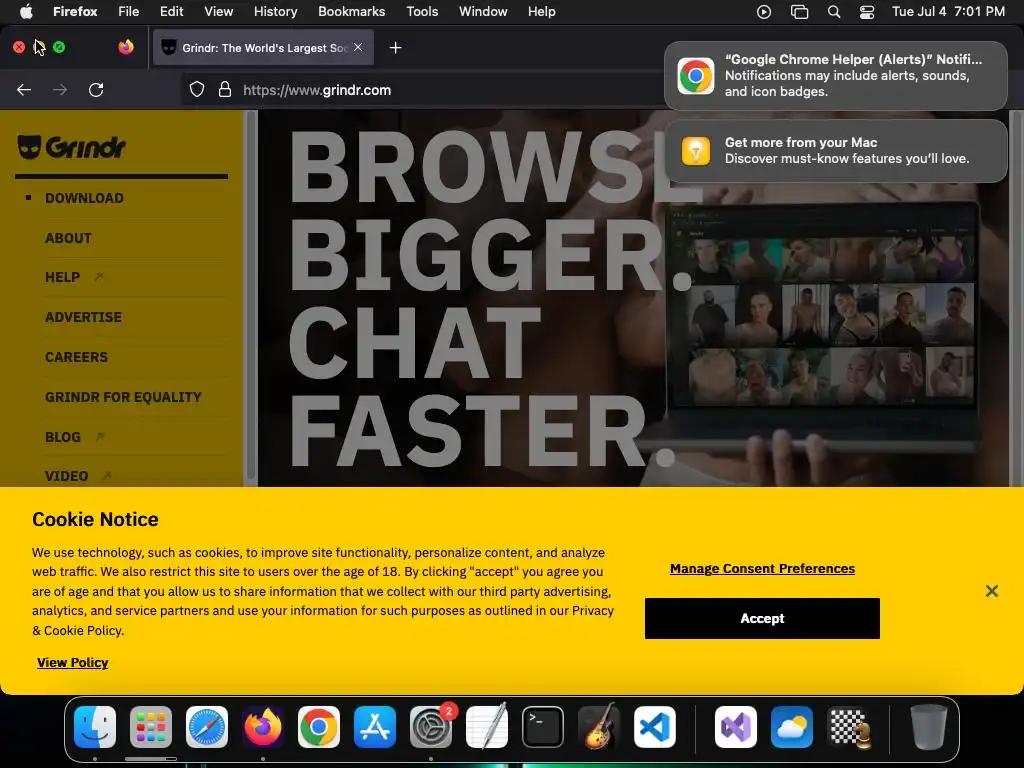Click the Grindr logo in the sidebar
Image resolution: width=1024 pixels, height=768 pixels.
(71, 147)
